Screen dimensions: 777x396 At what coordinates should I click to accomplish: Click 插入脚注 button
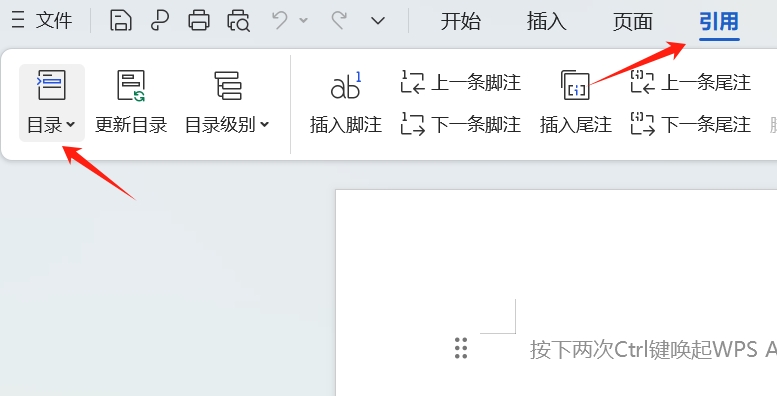[x=346, y=103]
